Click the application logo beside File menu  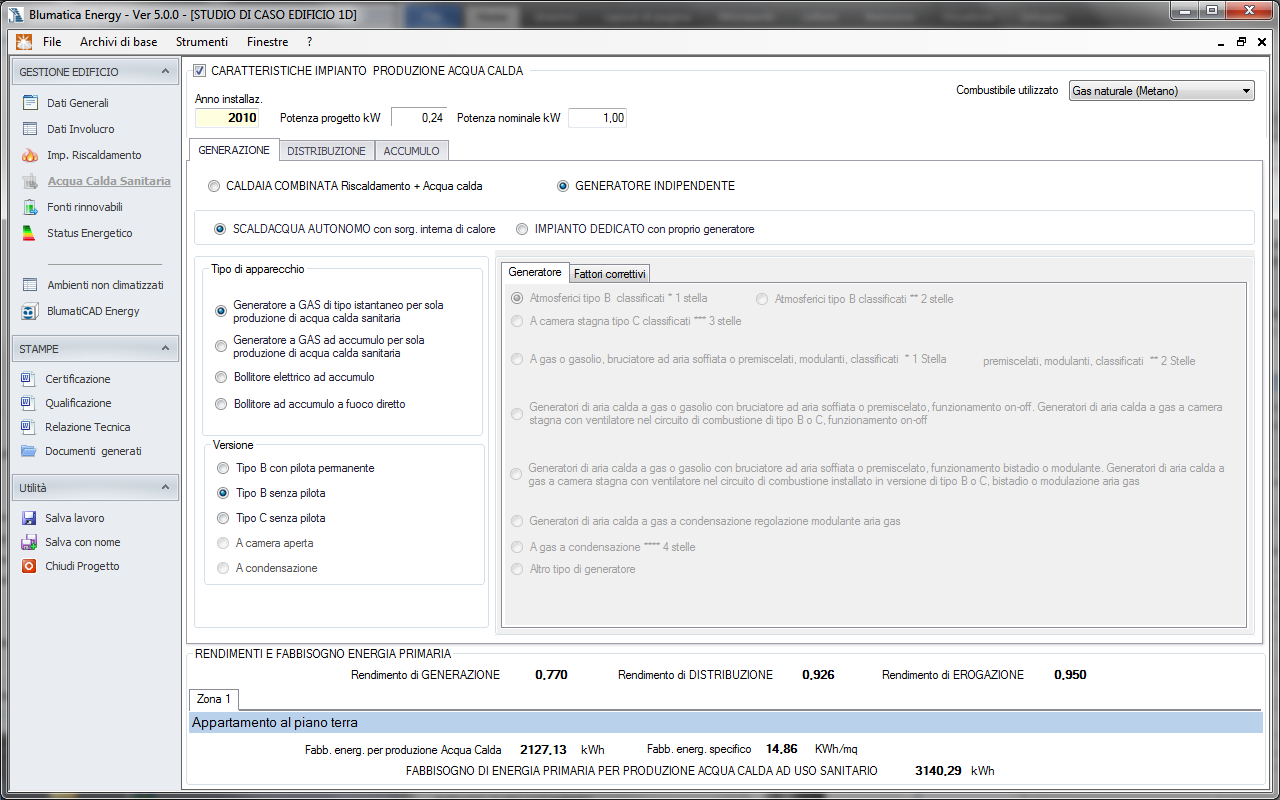point(24,42)
